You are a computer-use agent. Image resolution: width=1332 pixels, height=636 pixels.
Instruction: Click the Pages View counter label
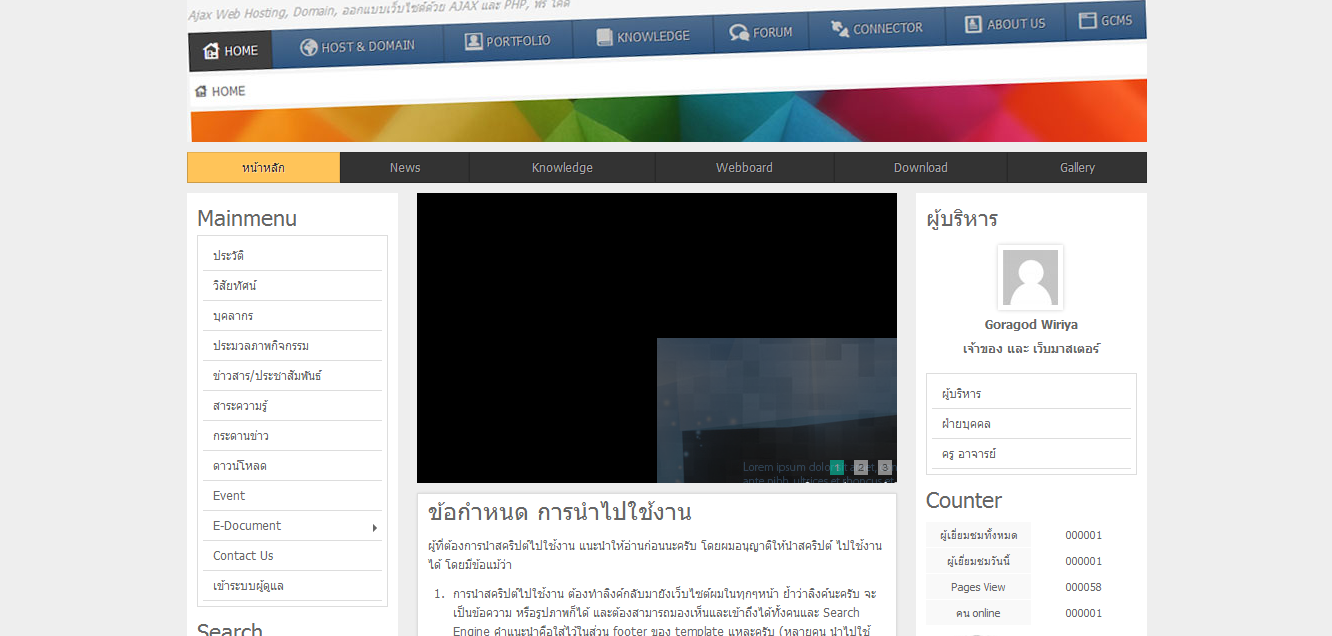pyautogui.click(x=978, y=587)
